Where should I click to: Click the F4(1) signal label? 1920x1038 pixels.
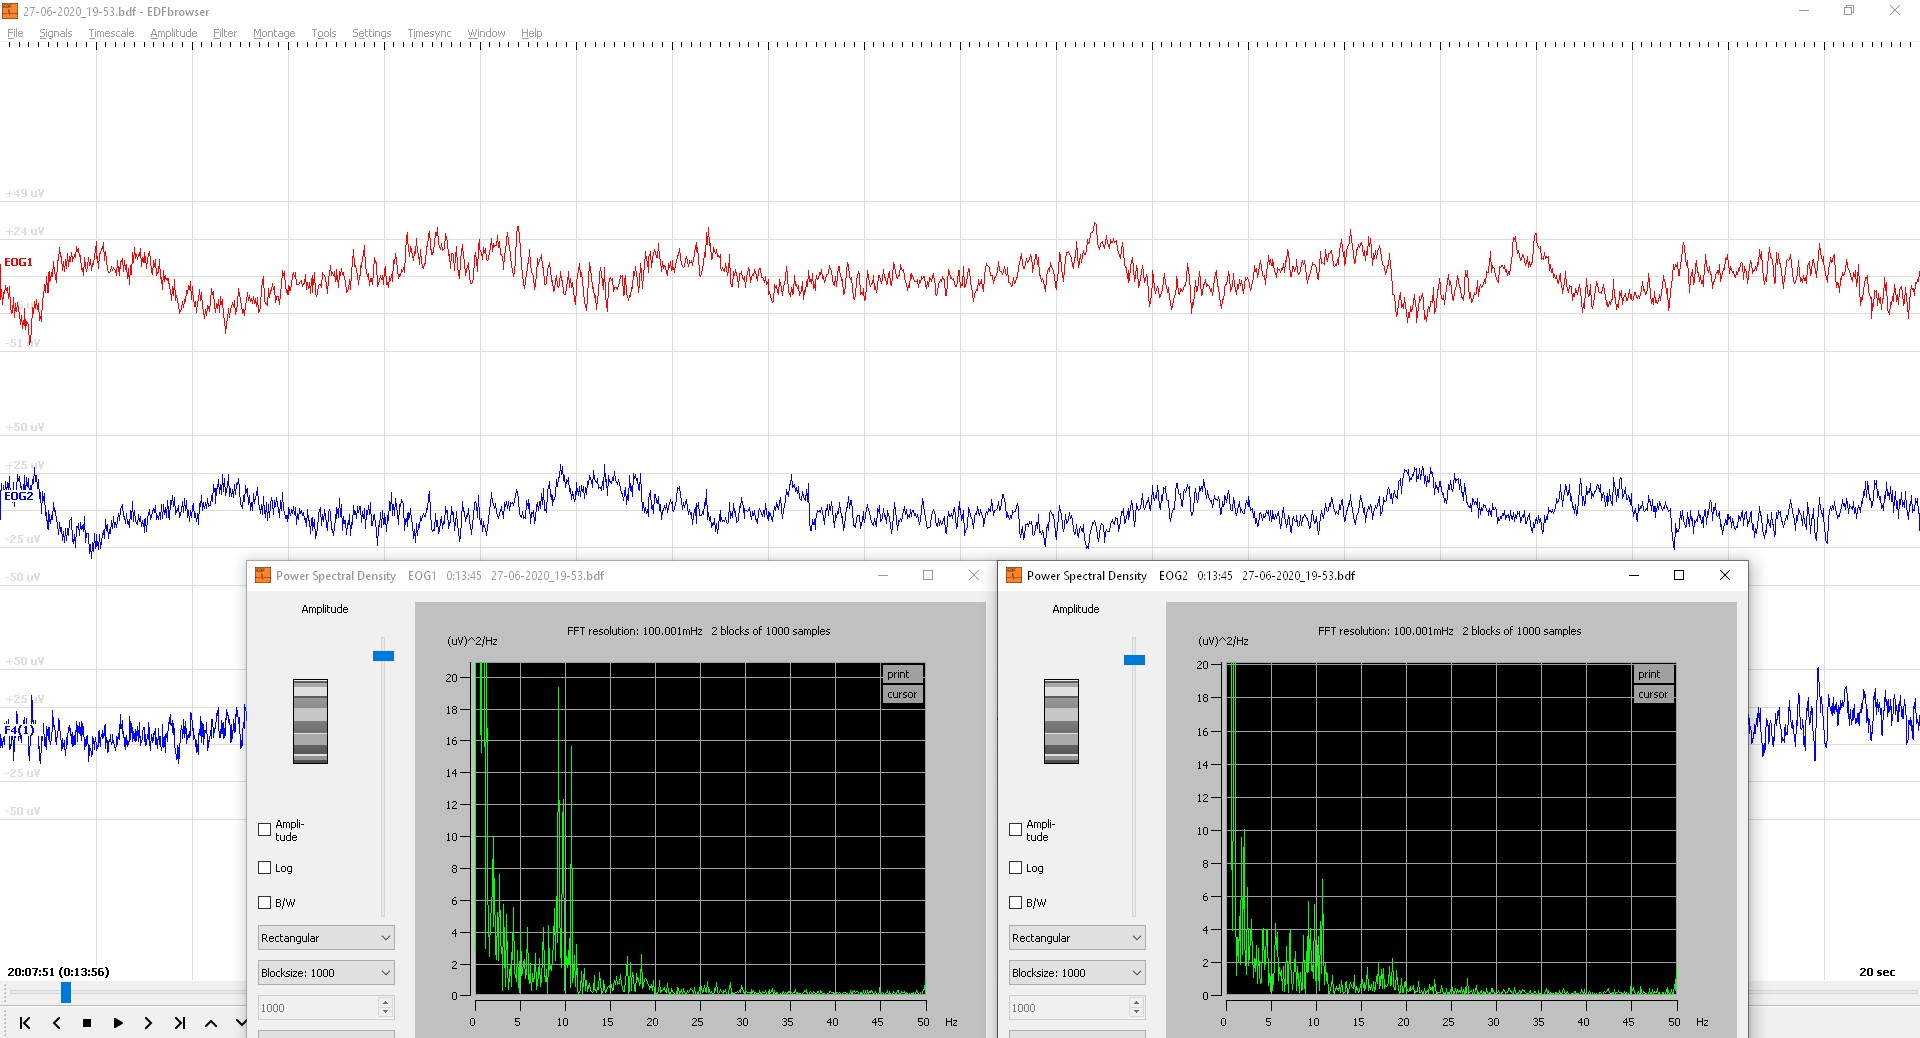(x=18, y=730)
